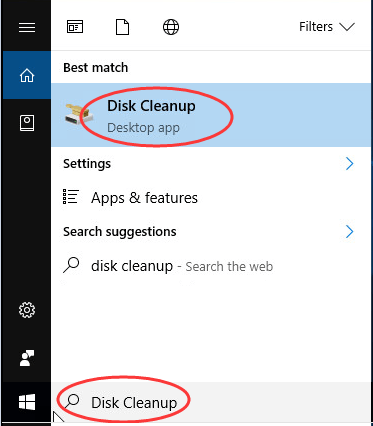
Task: Click the Search suggestions header text
Action: [x=120, y=232]
